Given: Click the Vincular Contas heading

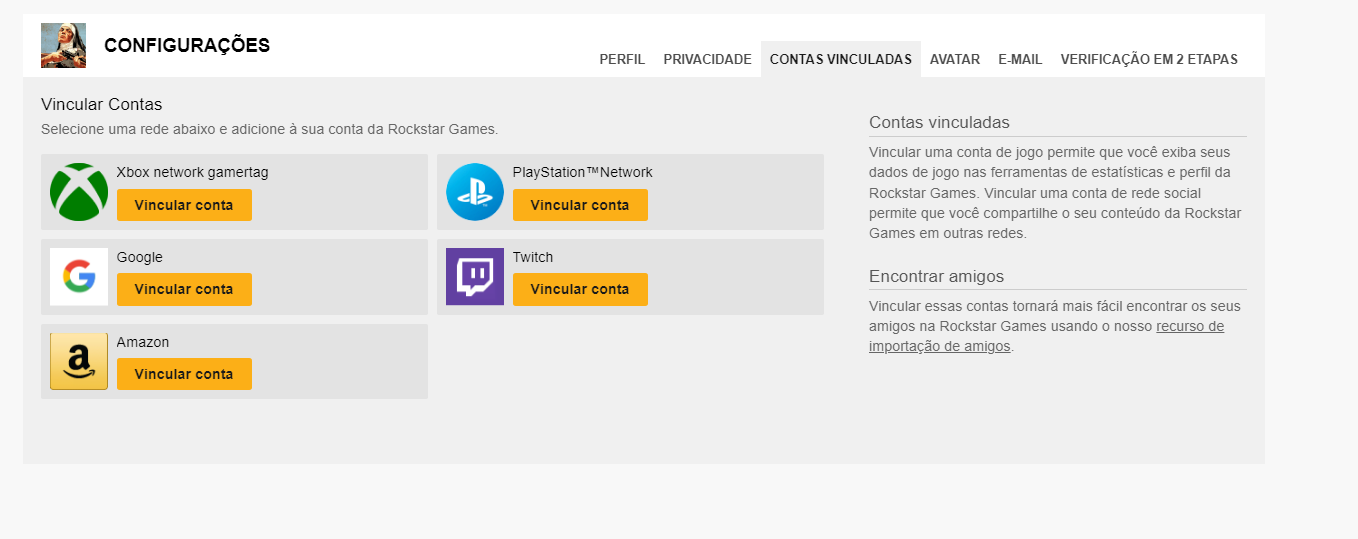Looking at the screenshot, I should [x=101, y=104].
